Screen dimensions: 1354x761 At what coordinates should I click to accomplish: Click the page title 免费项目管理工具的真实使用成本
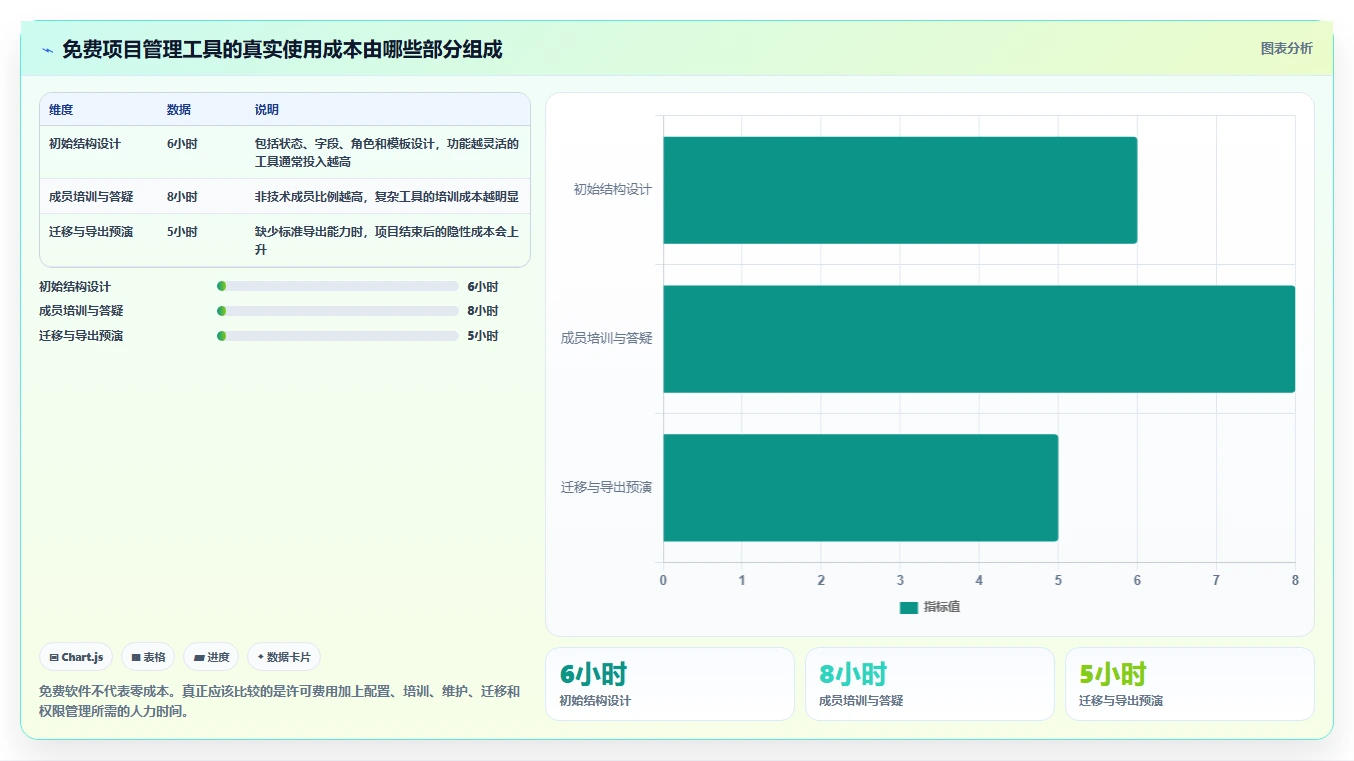click(282, 50)
